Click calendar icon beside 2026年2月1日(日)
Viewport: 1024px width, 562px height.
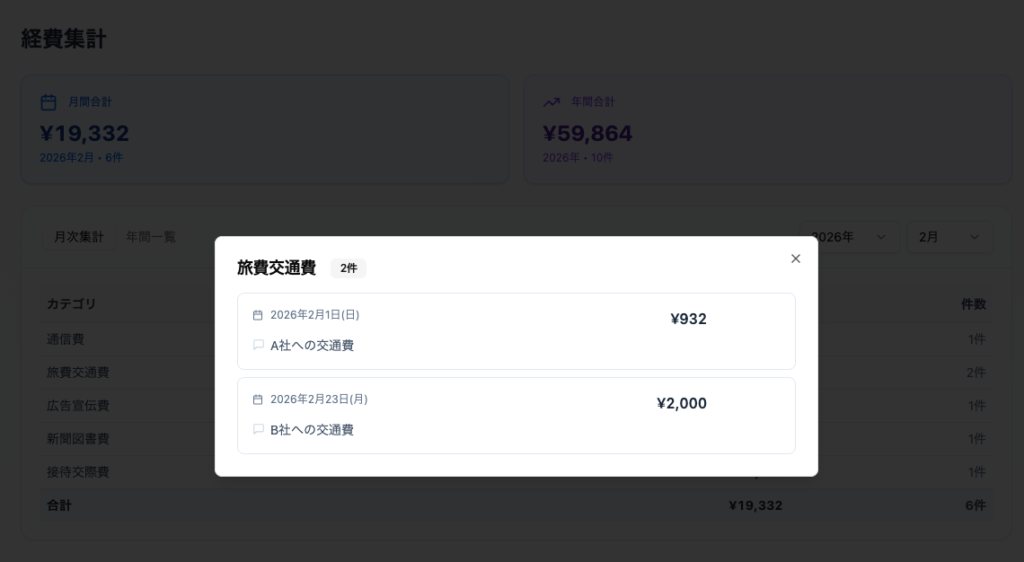(258, 315)
